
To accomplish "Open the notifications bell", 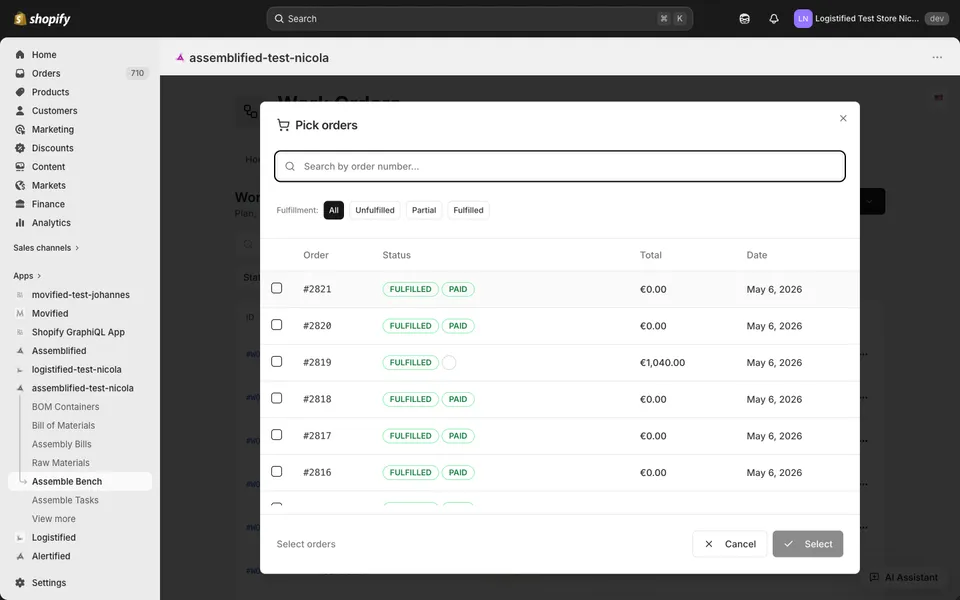I will pyautogui.click(x=774, y=18).
